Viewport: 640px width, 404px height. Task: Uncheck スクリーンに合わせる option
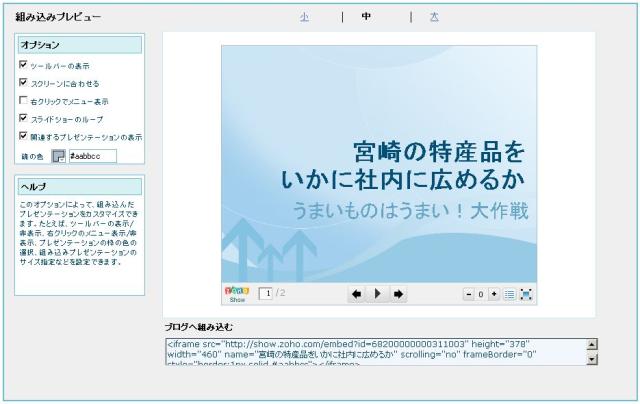[x=23, y=82]
